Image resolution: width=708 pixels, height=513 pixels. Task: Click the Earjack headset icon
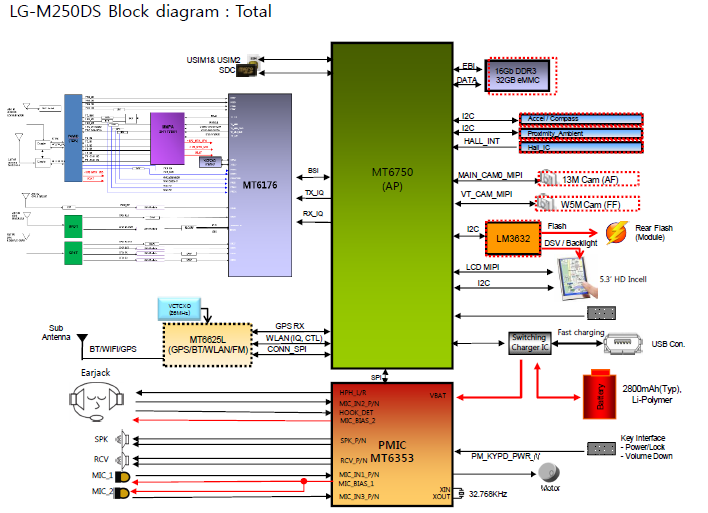point(97,401)
